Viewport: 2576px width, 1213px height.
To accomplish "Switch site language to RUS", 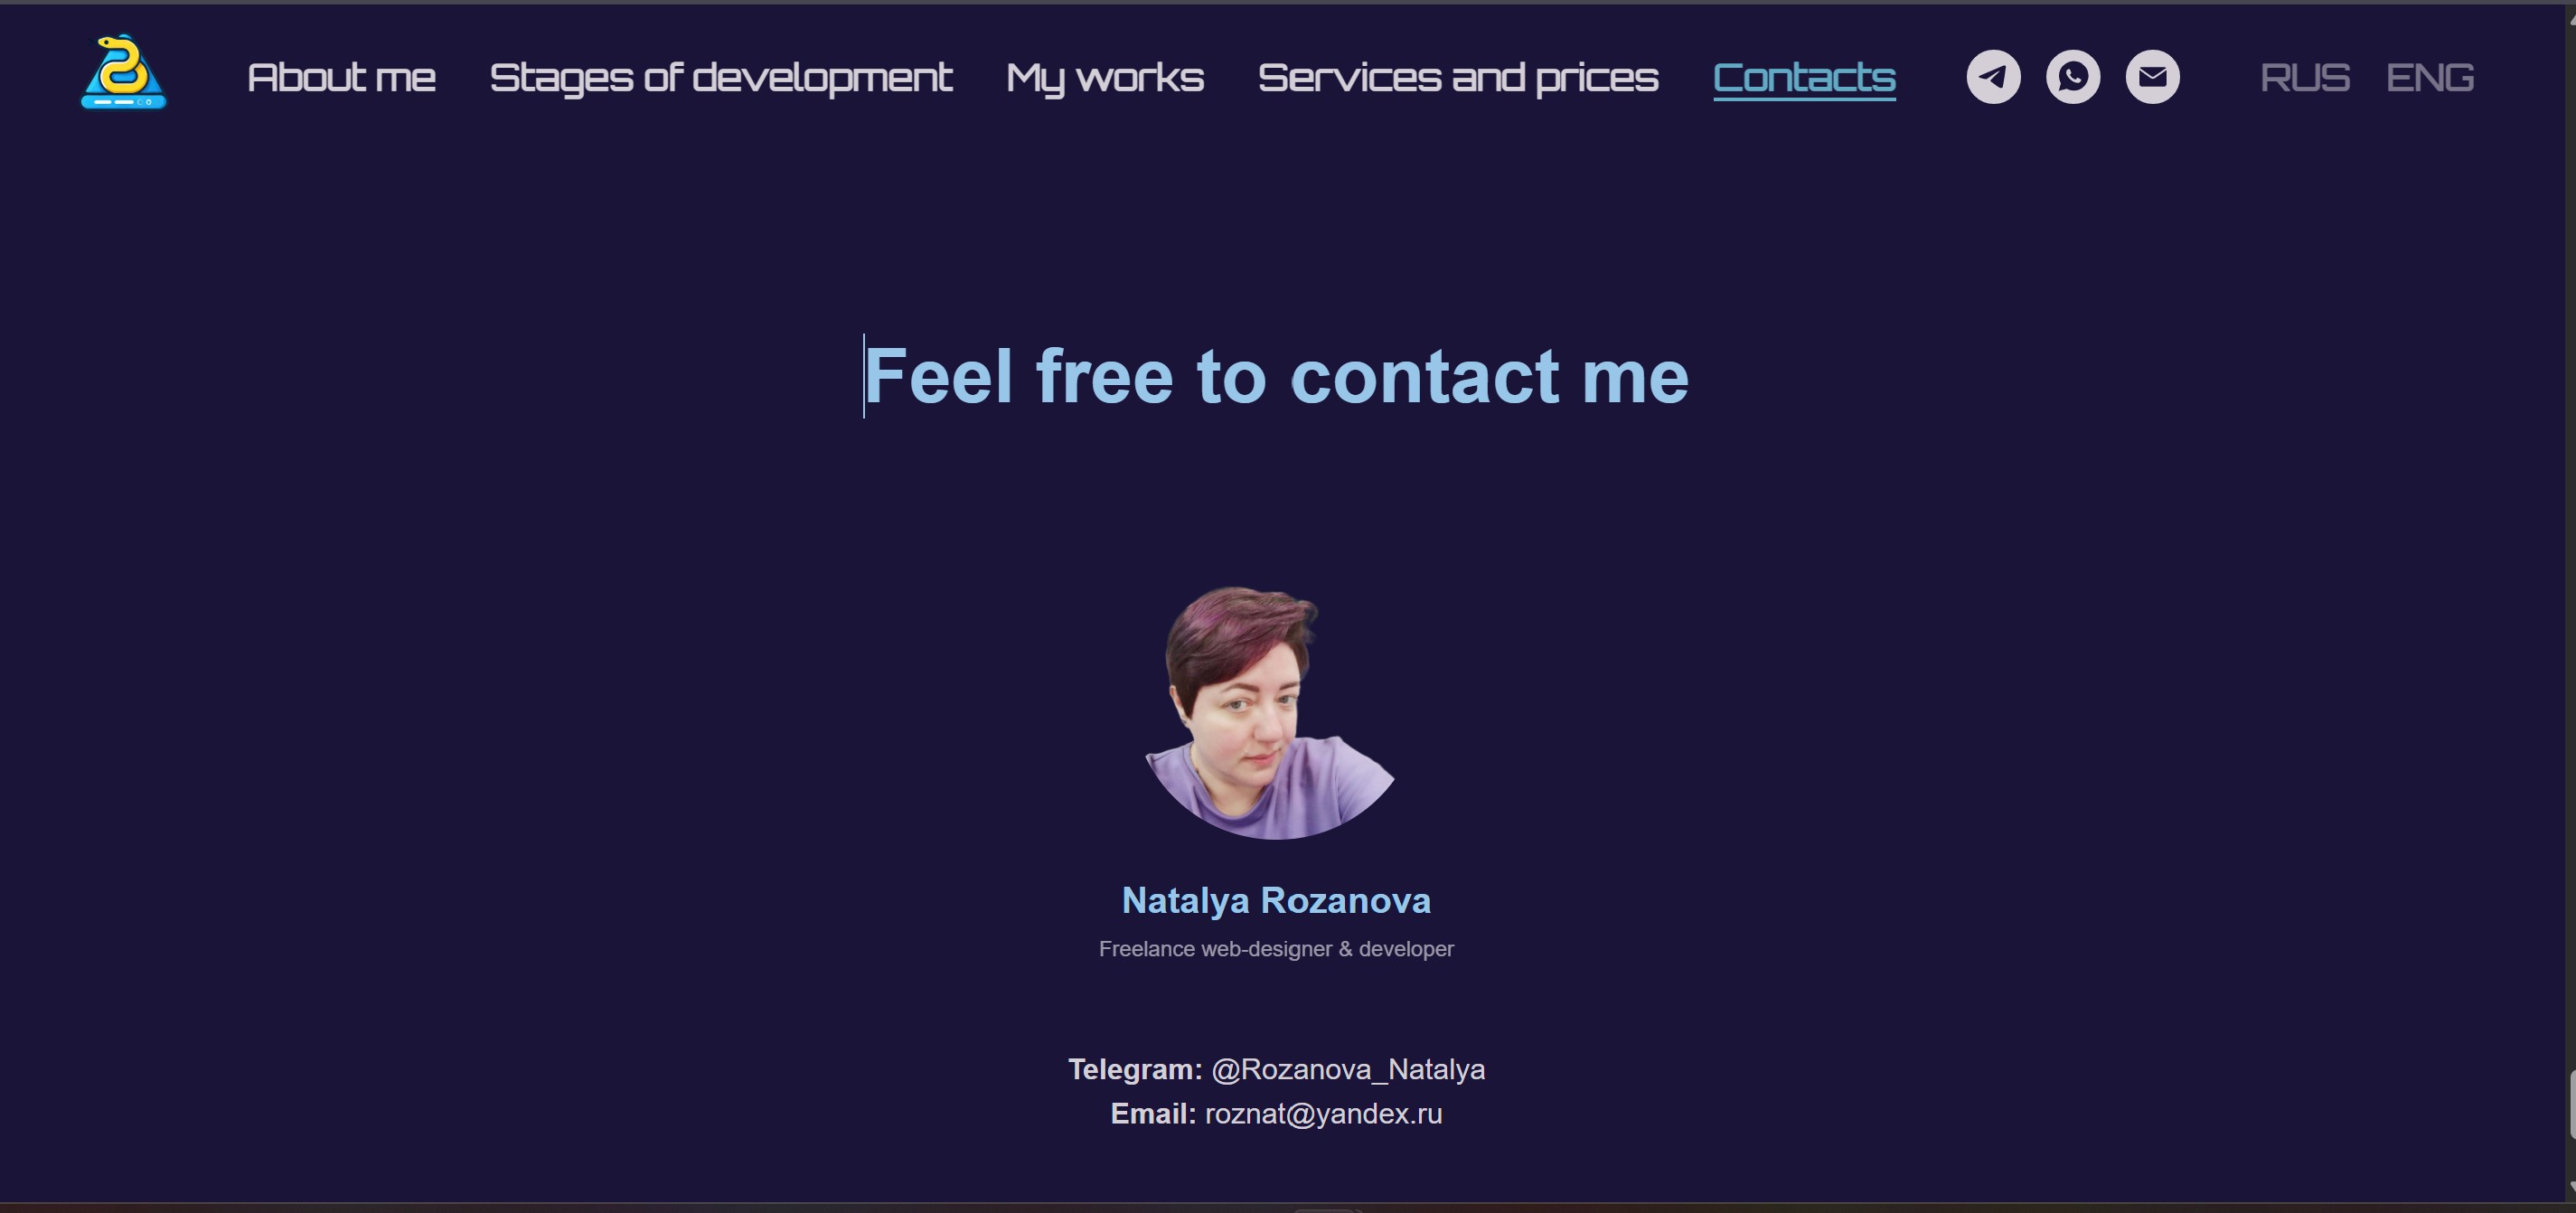I will 2305,78.
